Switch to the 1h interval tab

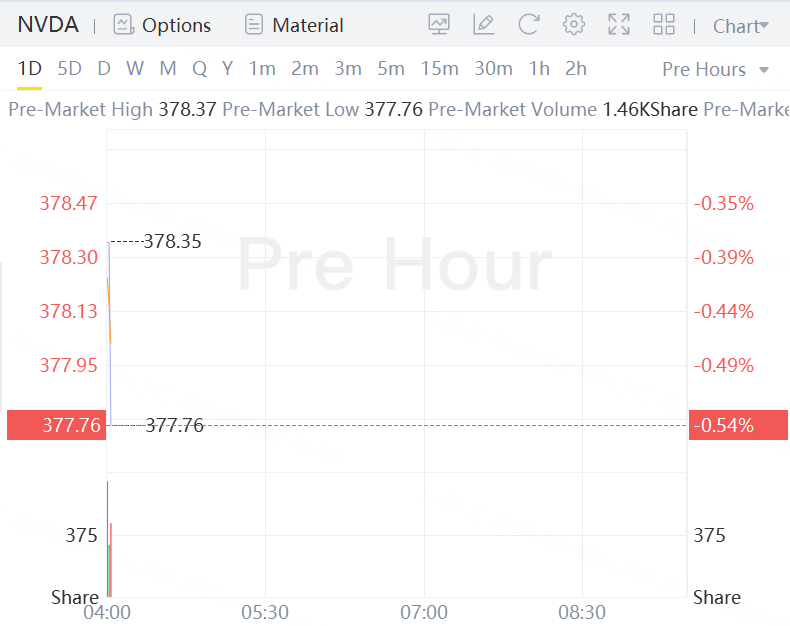(540, 69)
